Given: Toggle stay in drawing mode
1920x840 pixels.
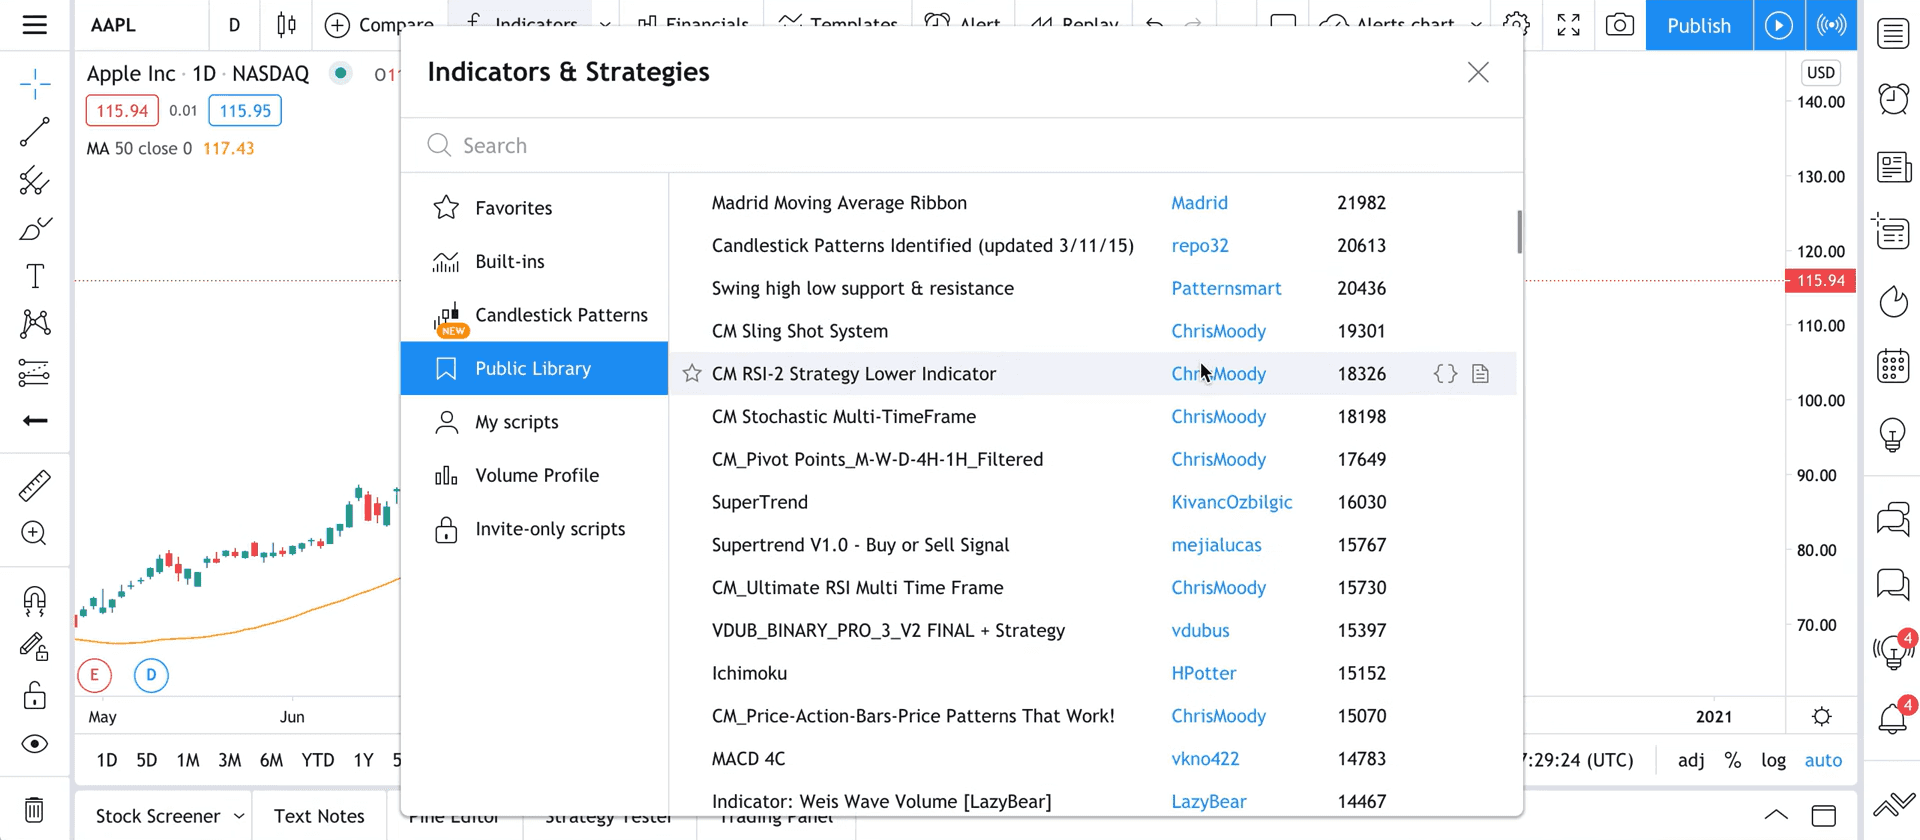Looking at the screenshot, I should click(35, 648).
